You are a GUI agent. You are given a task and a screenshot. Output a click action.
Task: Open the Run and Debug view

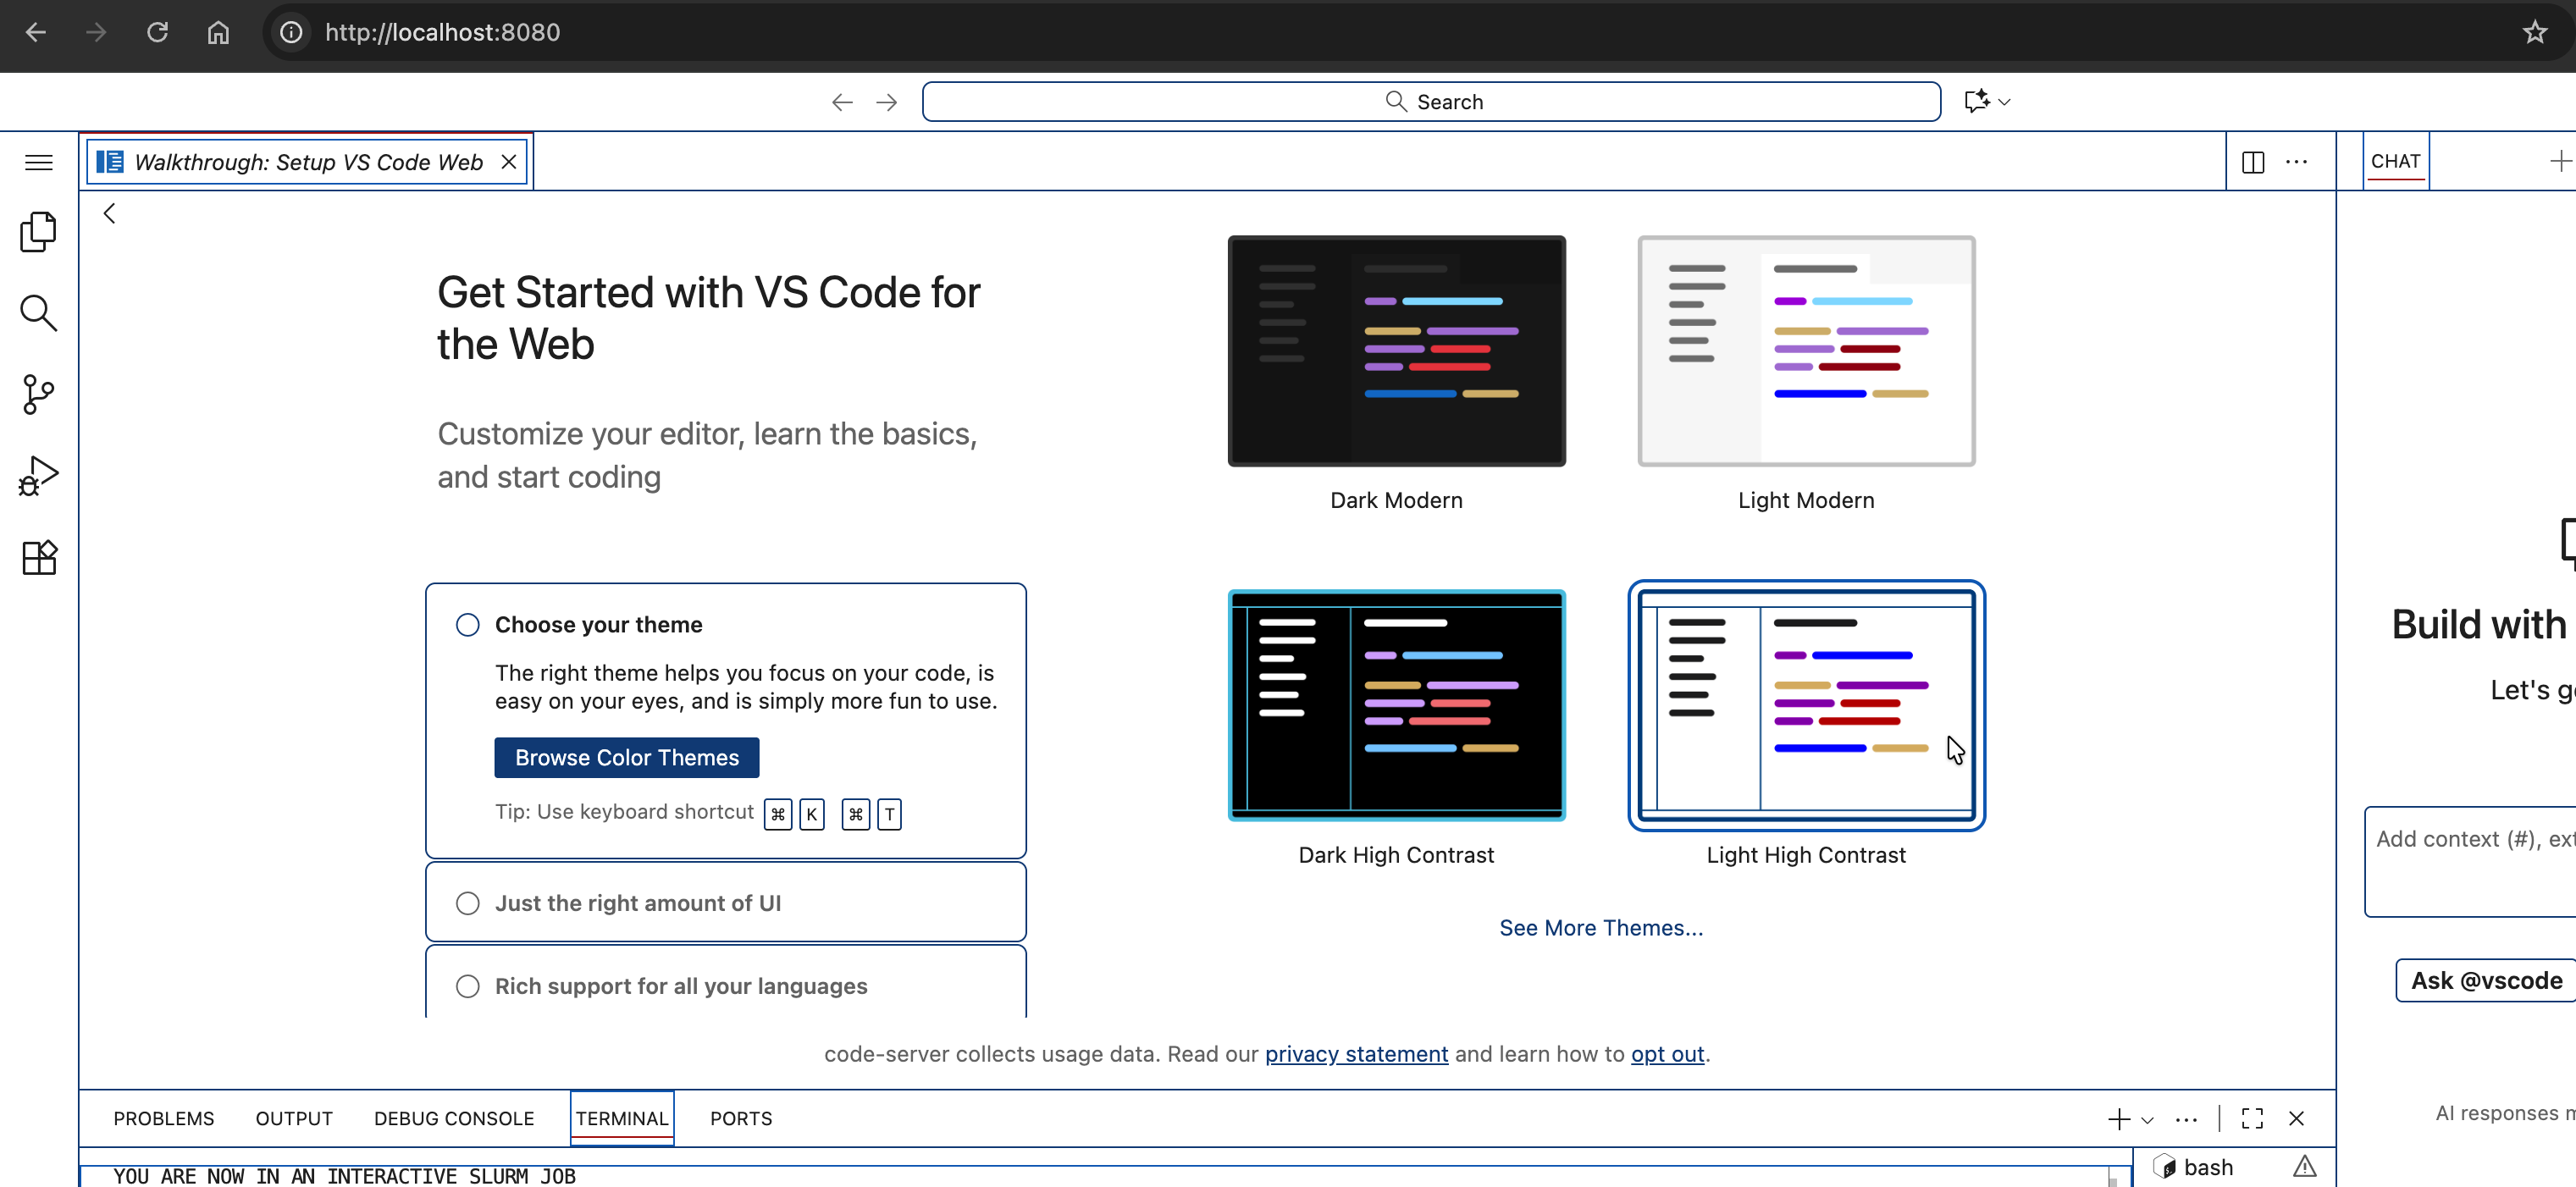(38, 475)
